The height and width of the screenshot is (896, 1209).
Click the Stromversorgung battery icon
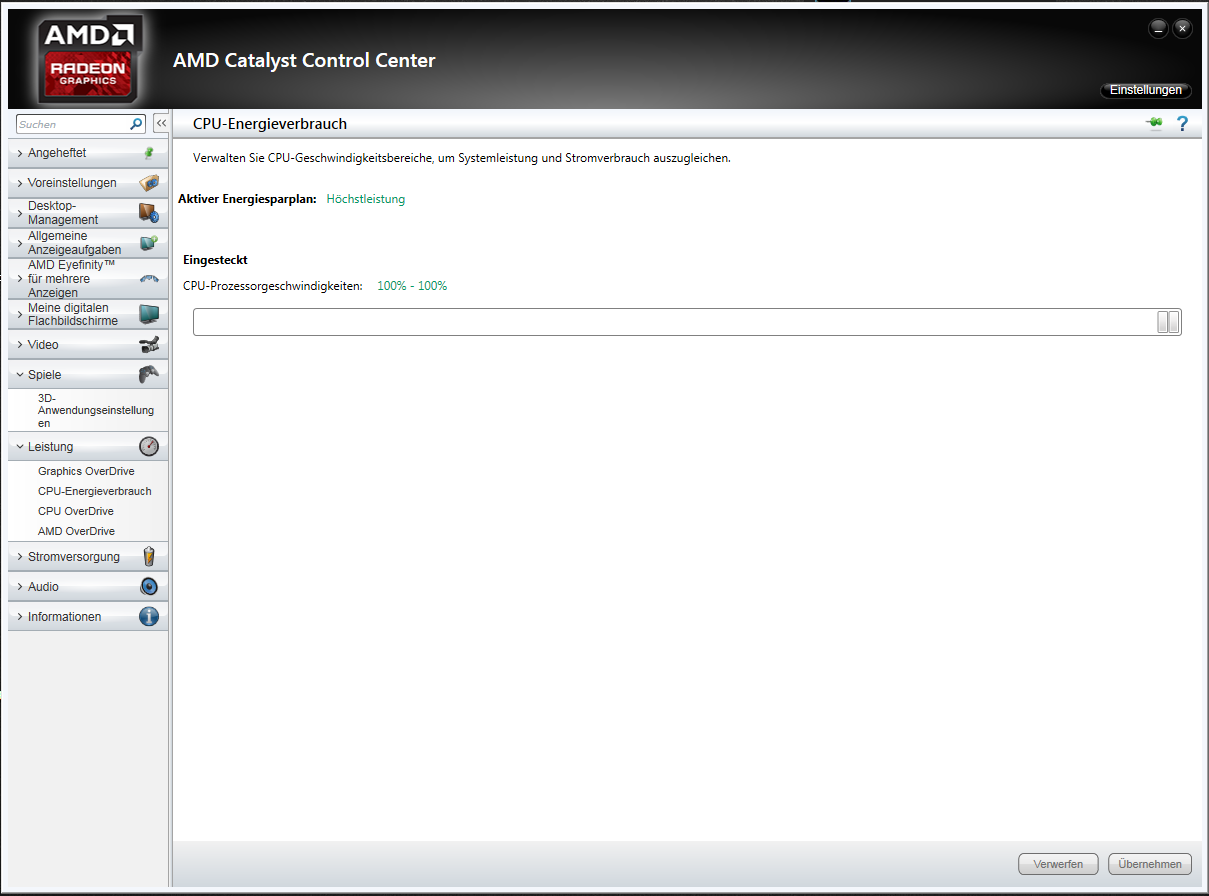[x=149, y=557]
